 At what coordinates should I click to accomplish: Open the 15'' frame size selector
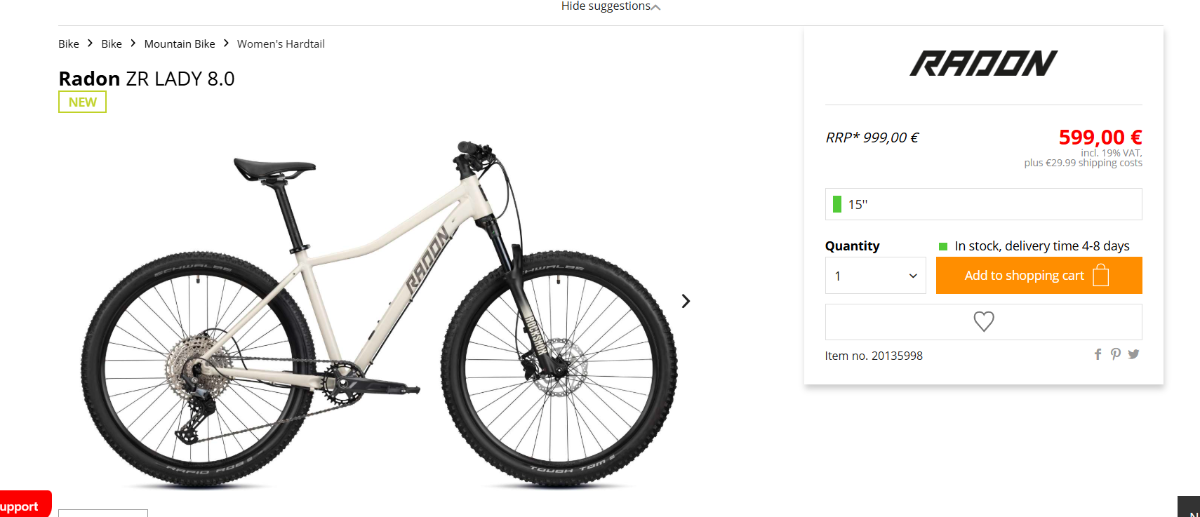(x=983, y=204)
